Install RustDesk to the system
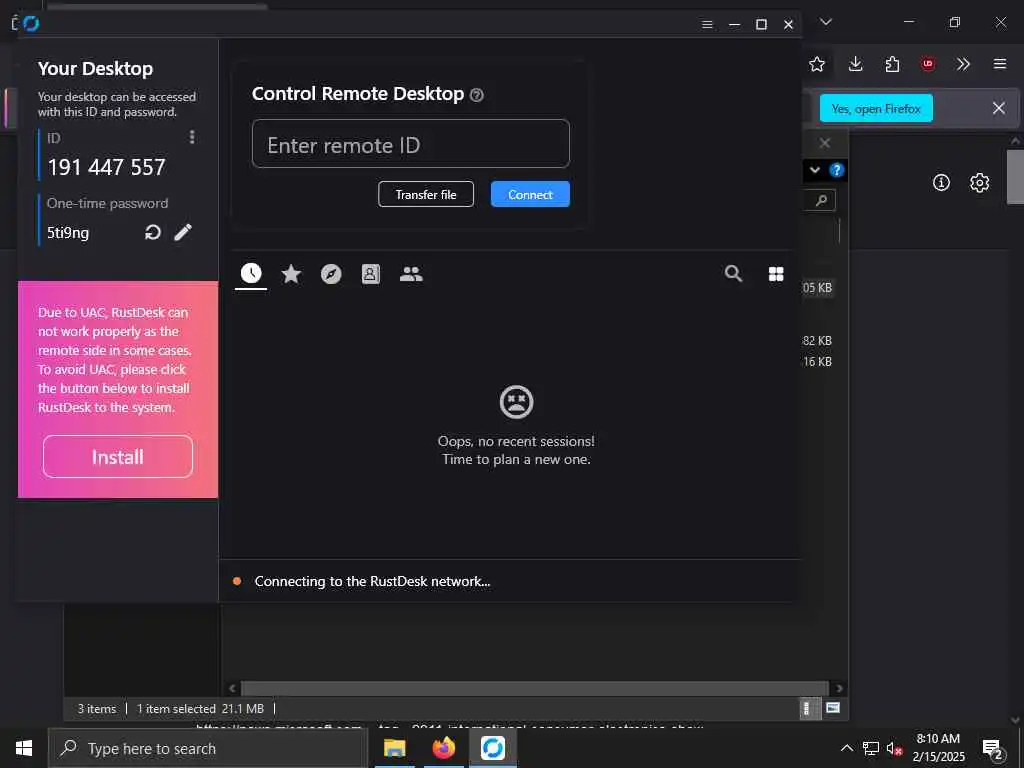This screenshot has height=768, width=1024. pyautogui.click(x=118, y=456)
